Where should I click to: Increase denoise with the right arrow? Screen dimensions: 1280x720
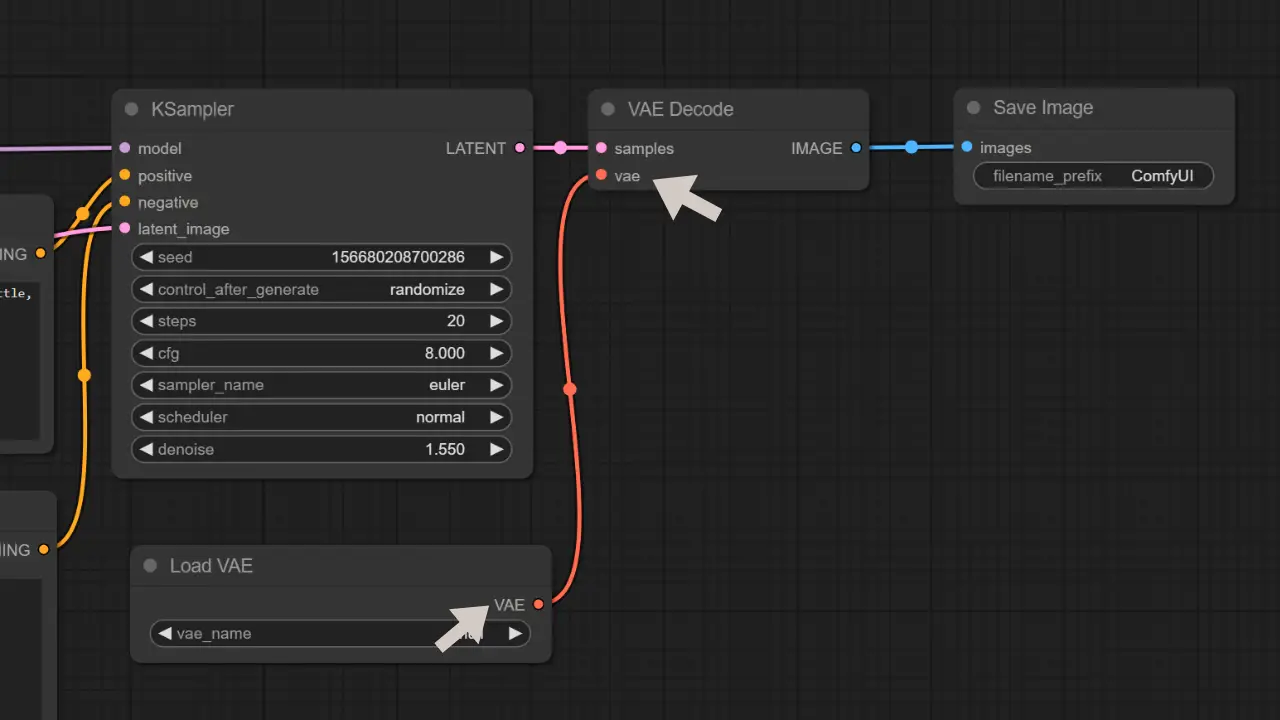click(496, 449)
